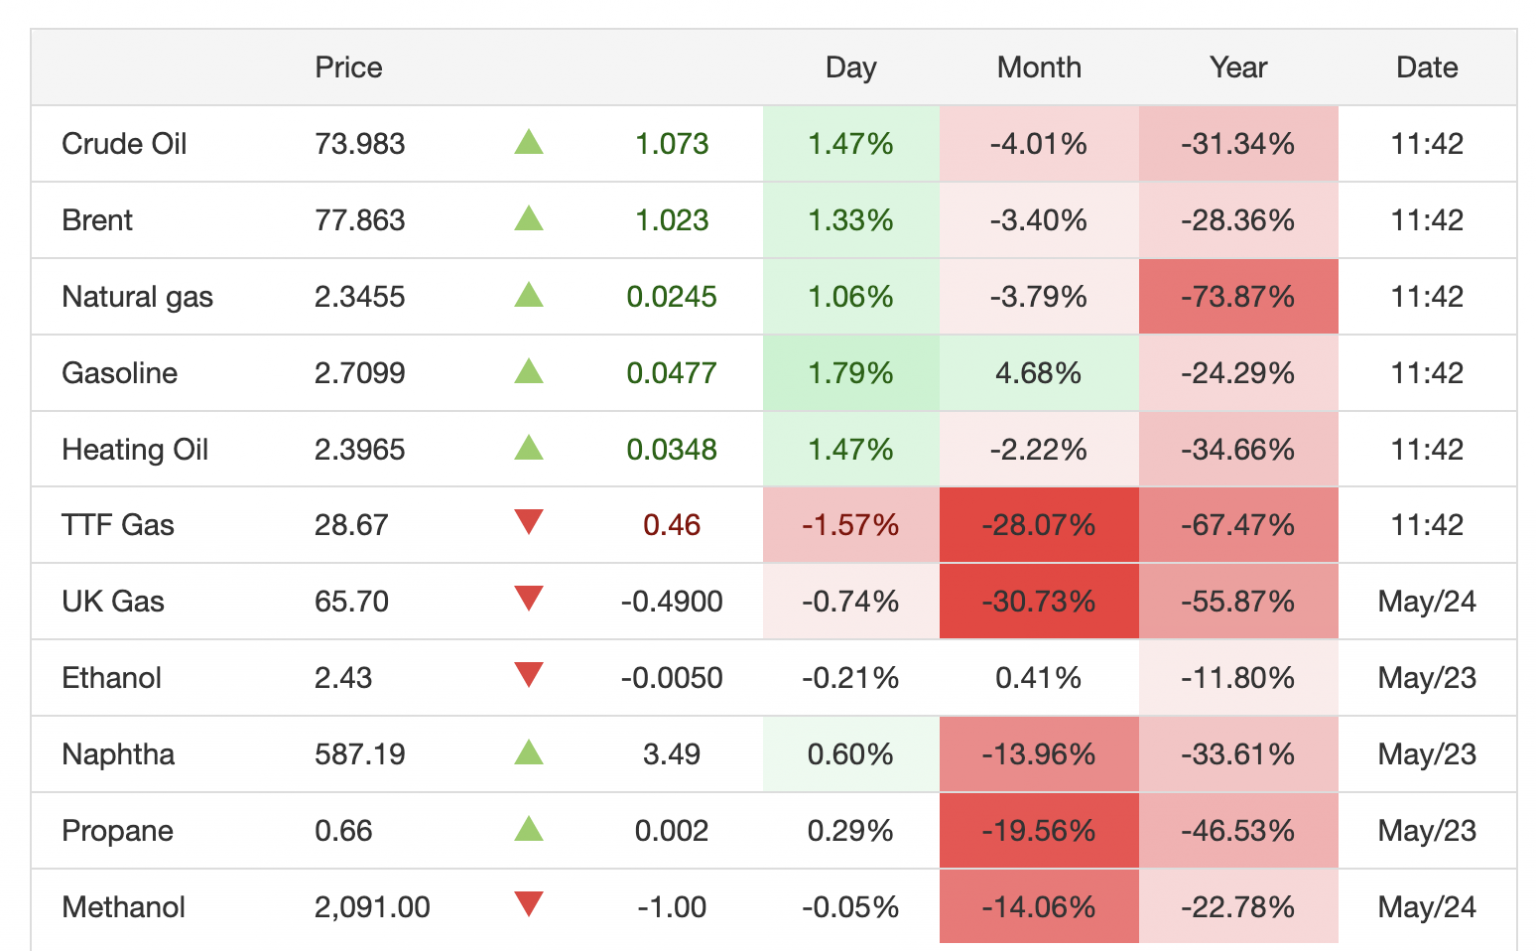This screenshot has height=951, width=1536.
Task: Click the down triangle beside UK Gas
Action: click(531, 601)
